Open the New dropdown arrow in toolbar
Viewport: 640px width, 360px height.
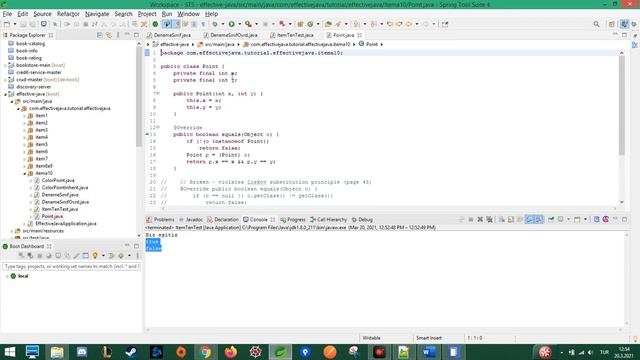click(15, 24)
